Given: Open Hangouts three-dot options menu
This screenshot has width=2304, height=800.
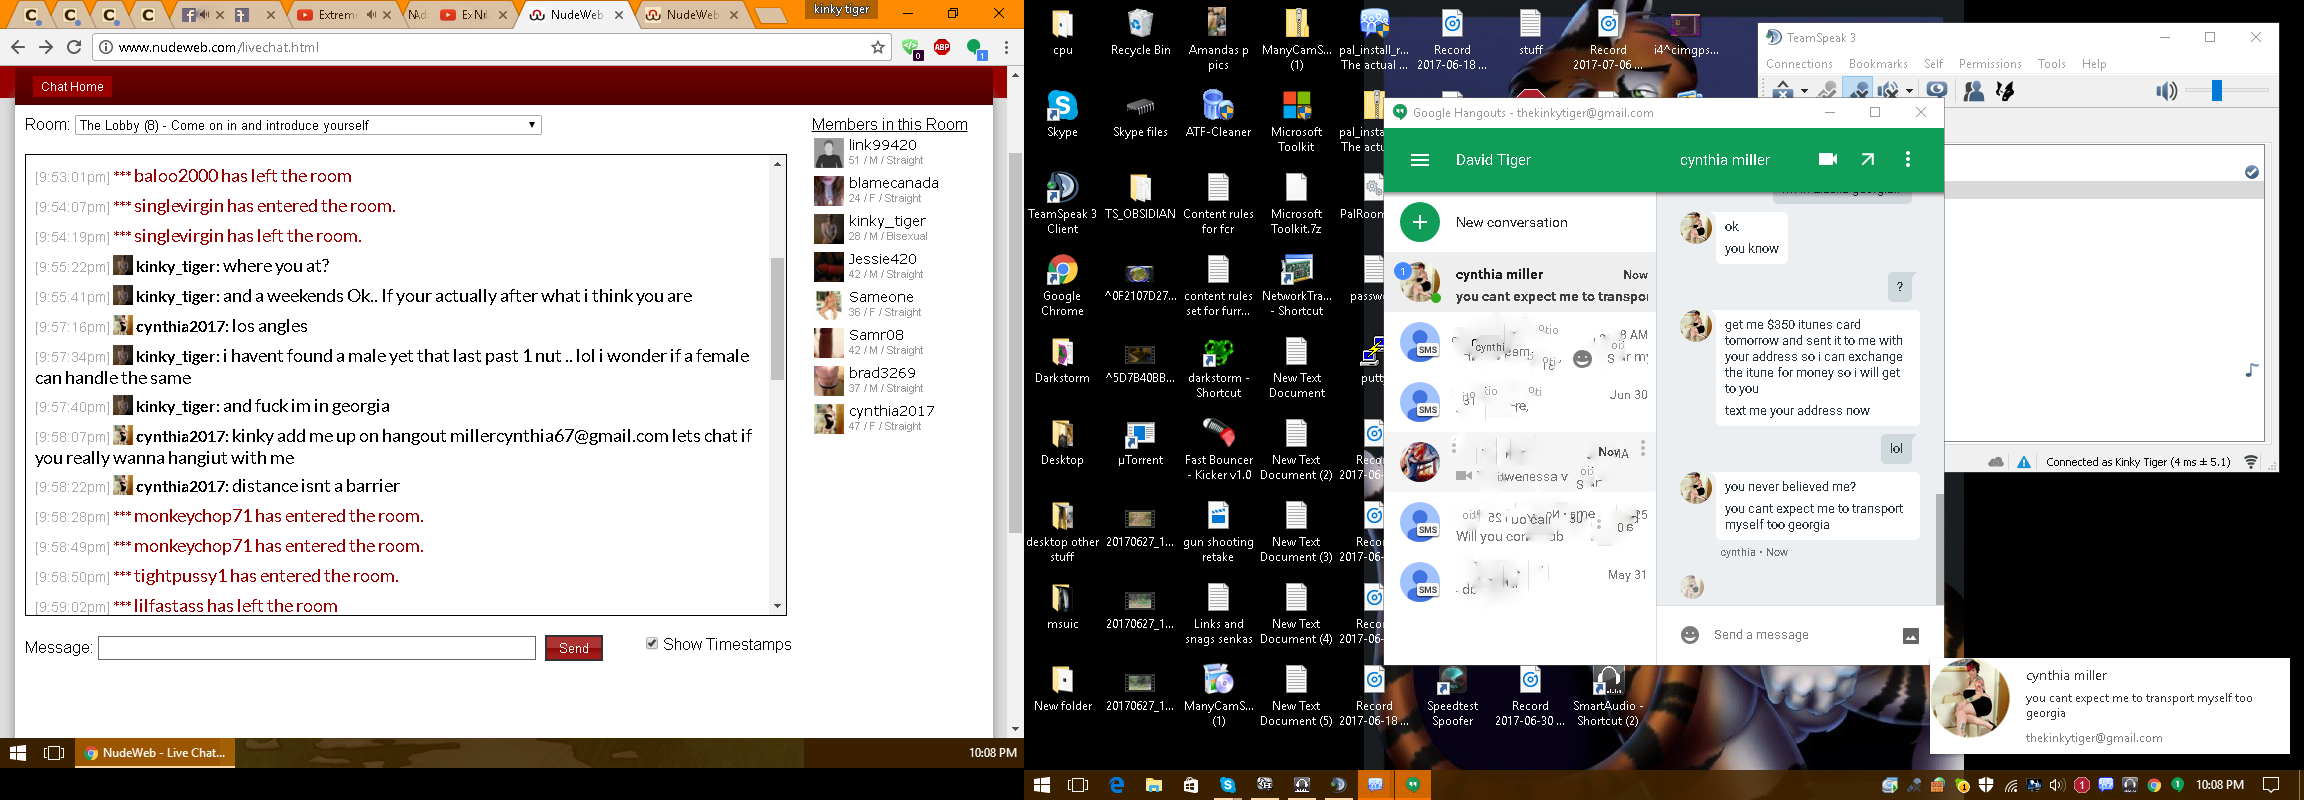Looking at the screenshot, I should (x=1908, y=160).
